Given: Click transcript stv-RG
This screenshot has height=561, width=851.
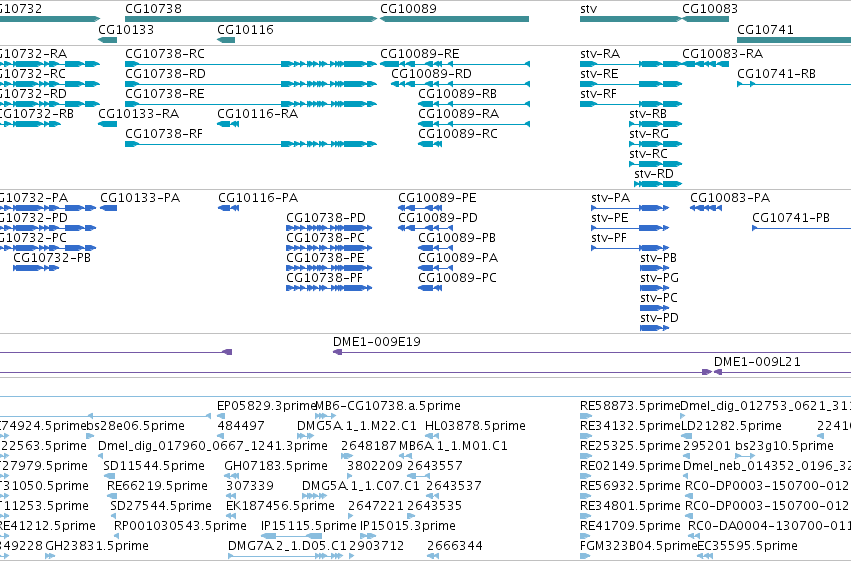Looking at the screenshot, I should pos(656,144).
